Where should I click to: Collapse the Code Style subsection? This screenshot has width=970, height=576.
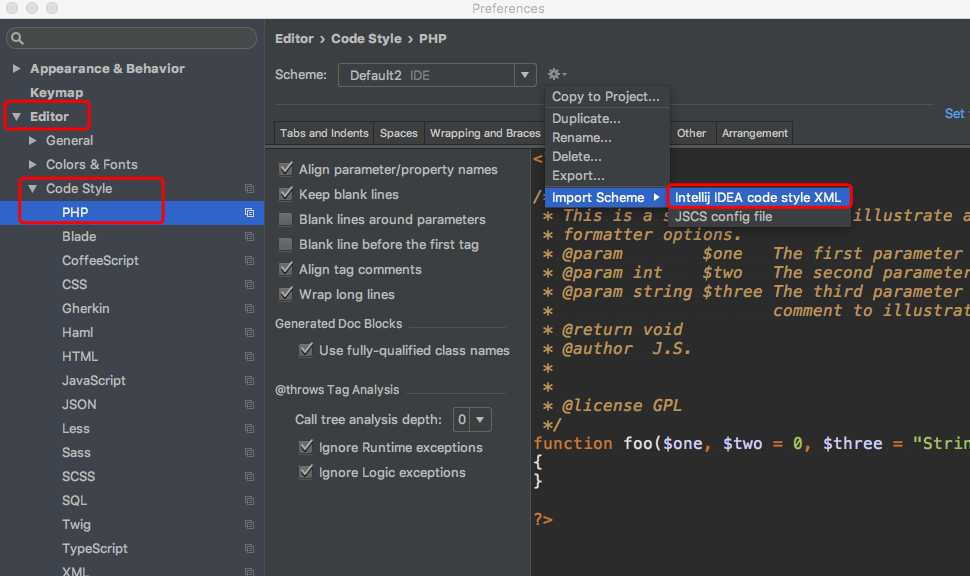click(33, 188)
